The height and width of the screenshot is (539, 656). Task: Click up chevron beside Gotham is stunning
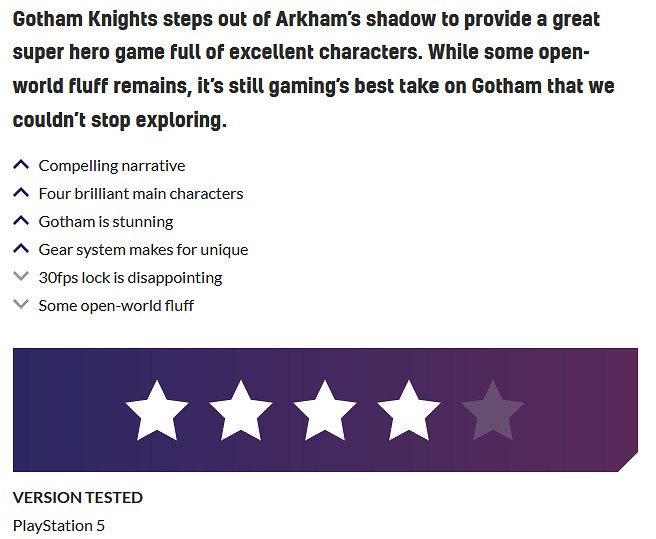(x=21, y=221)
